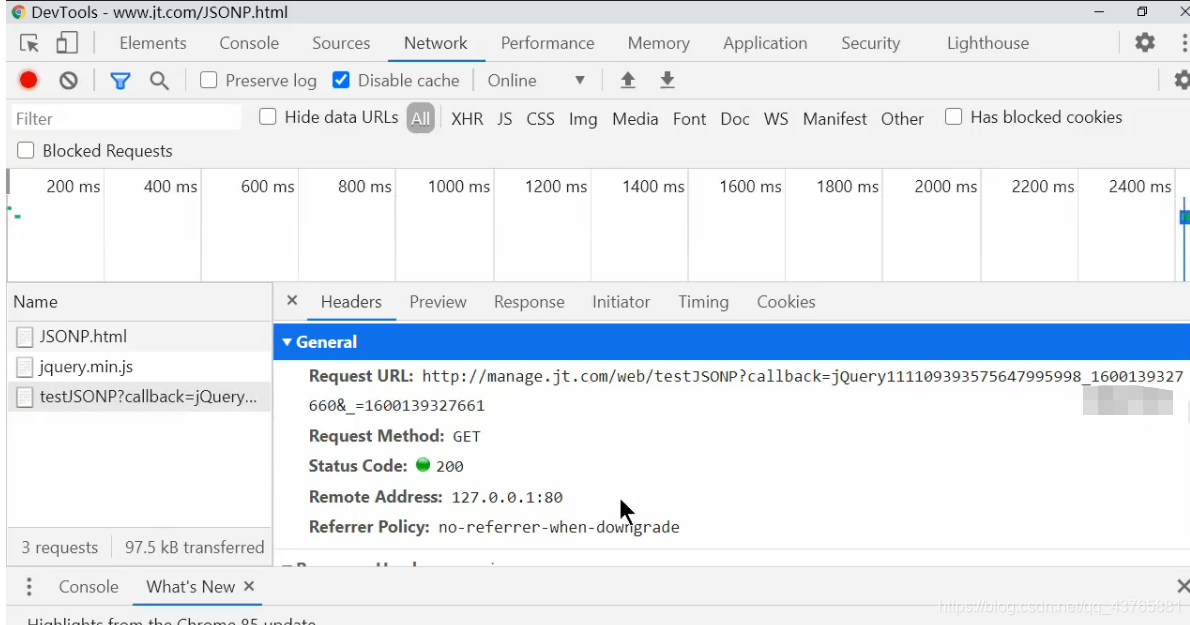
Task: Filter requests by Manifest
Action: (835, 119)
